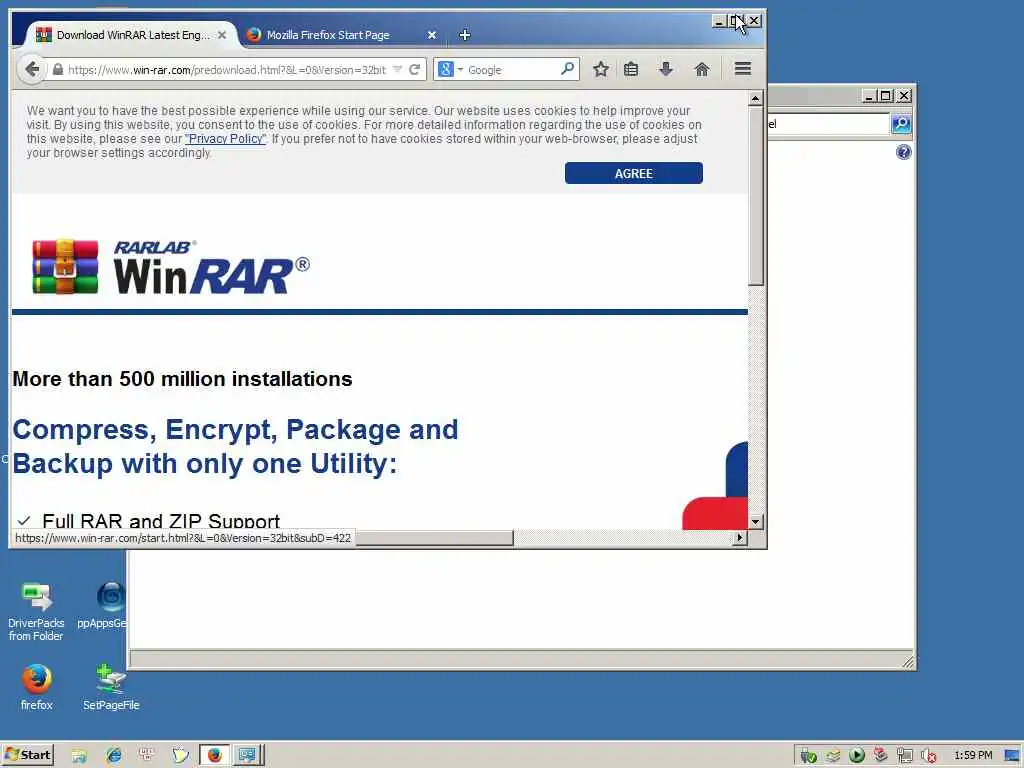Switch to the Download WinRAR Latest tab

[x=131, y=35]
